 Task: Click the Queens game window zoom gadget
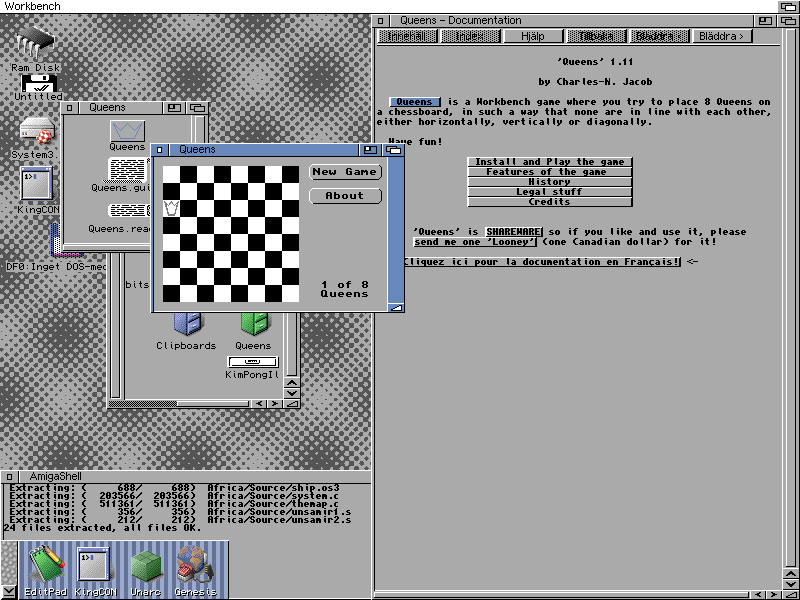click(x=371, y=149)
